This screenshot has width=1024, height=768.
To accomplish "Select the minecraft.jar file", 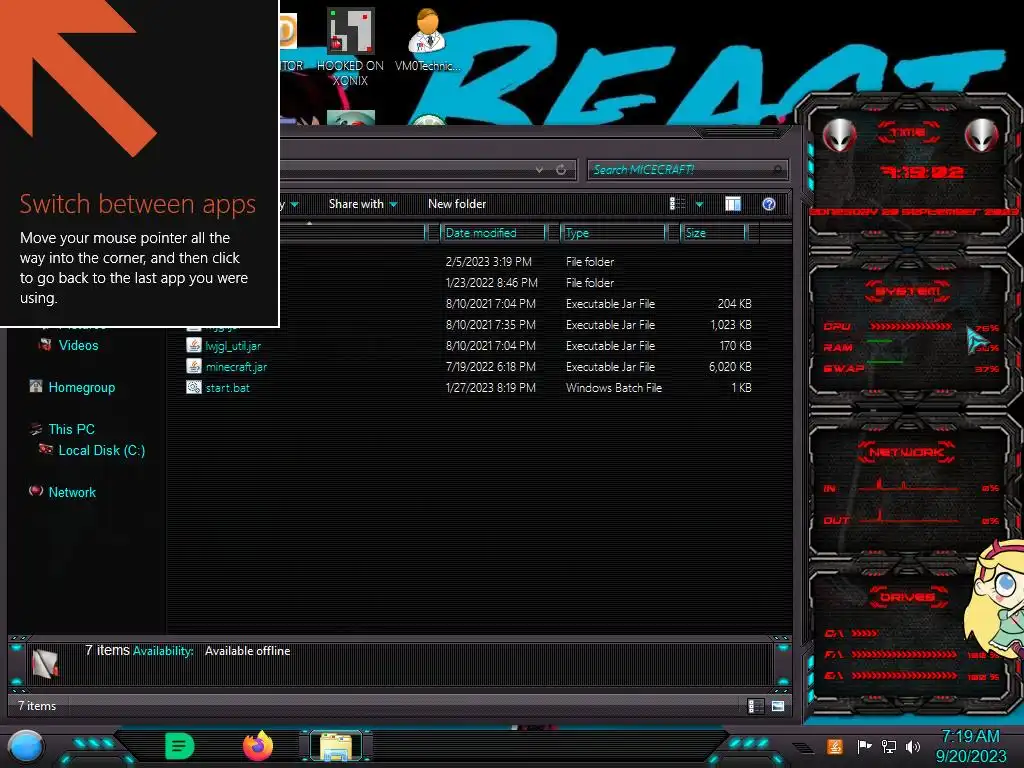I will [x=236, y=367].
